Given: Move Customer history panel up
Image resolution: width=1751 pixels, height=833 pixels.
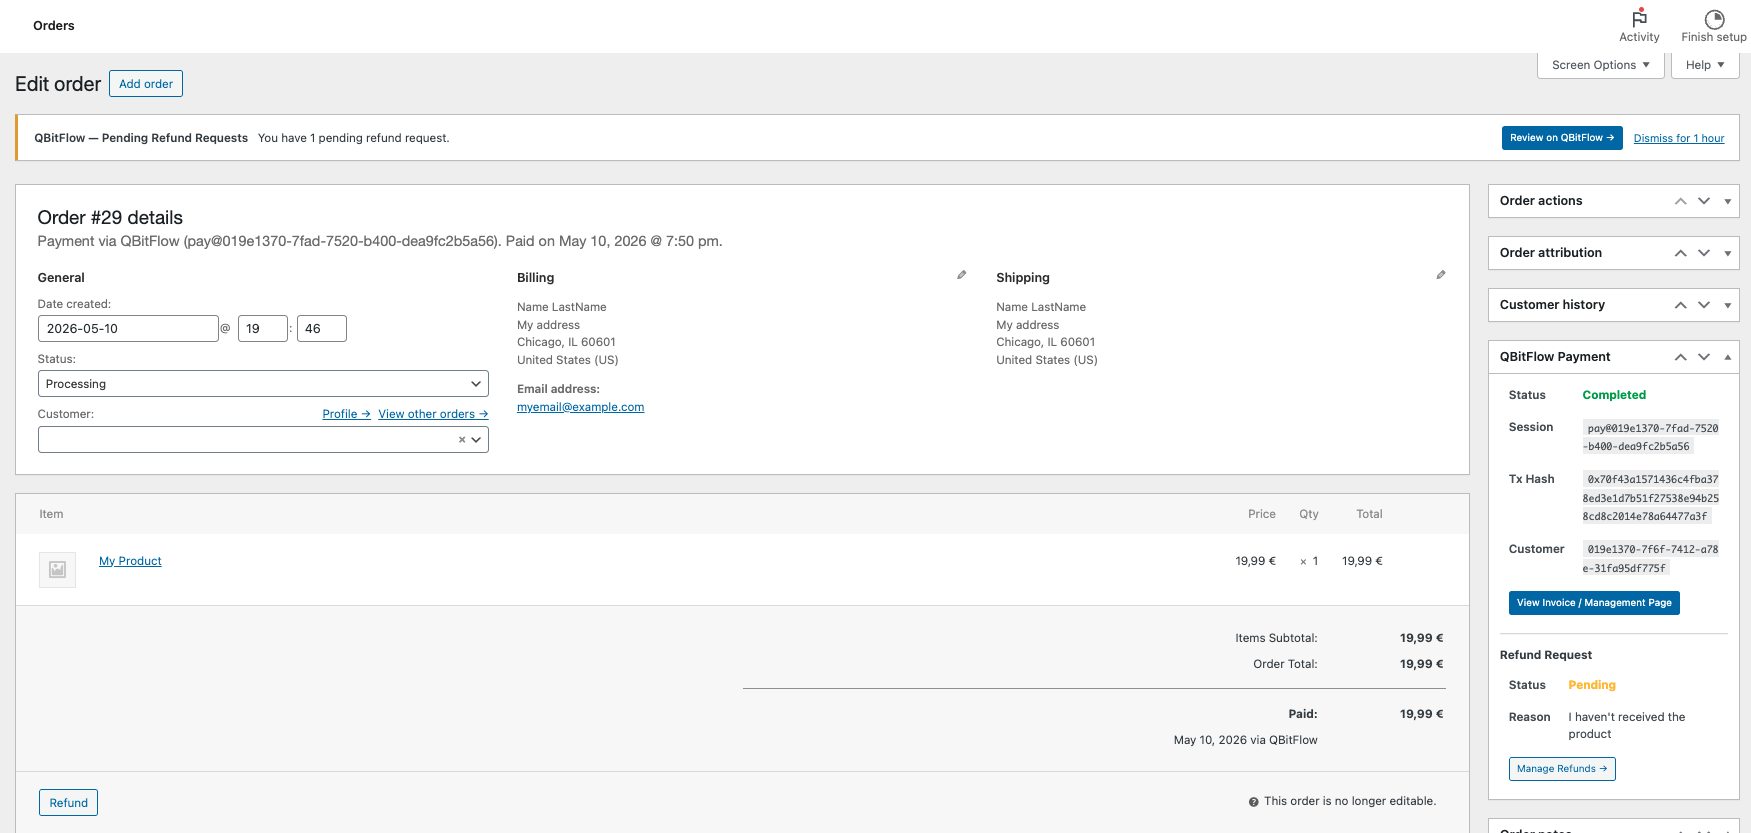Looking at the screenshot, I should point(1681,305).
